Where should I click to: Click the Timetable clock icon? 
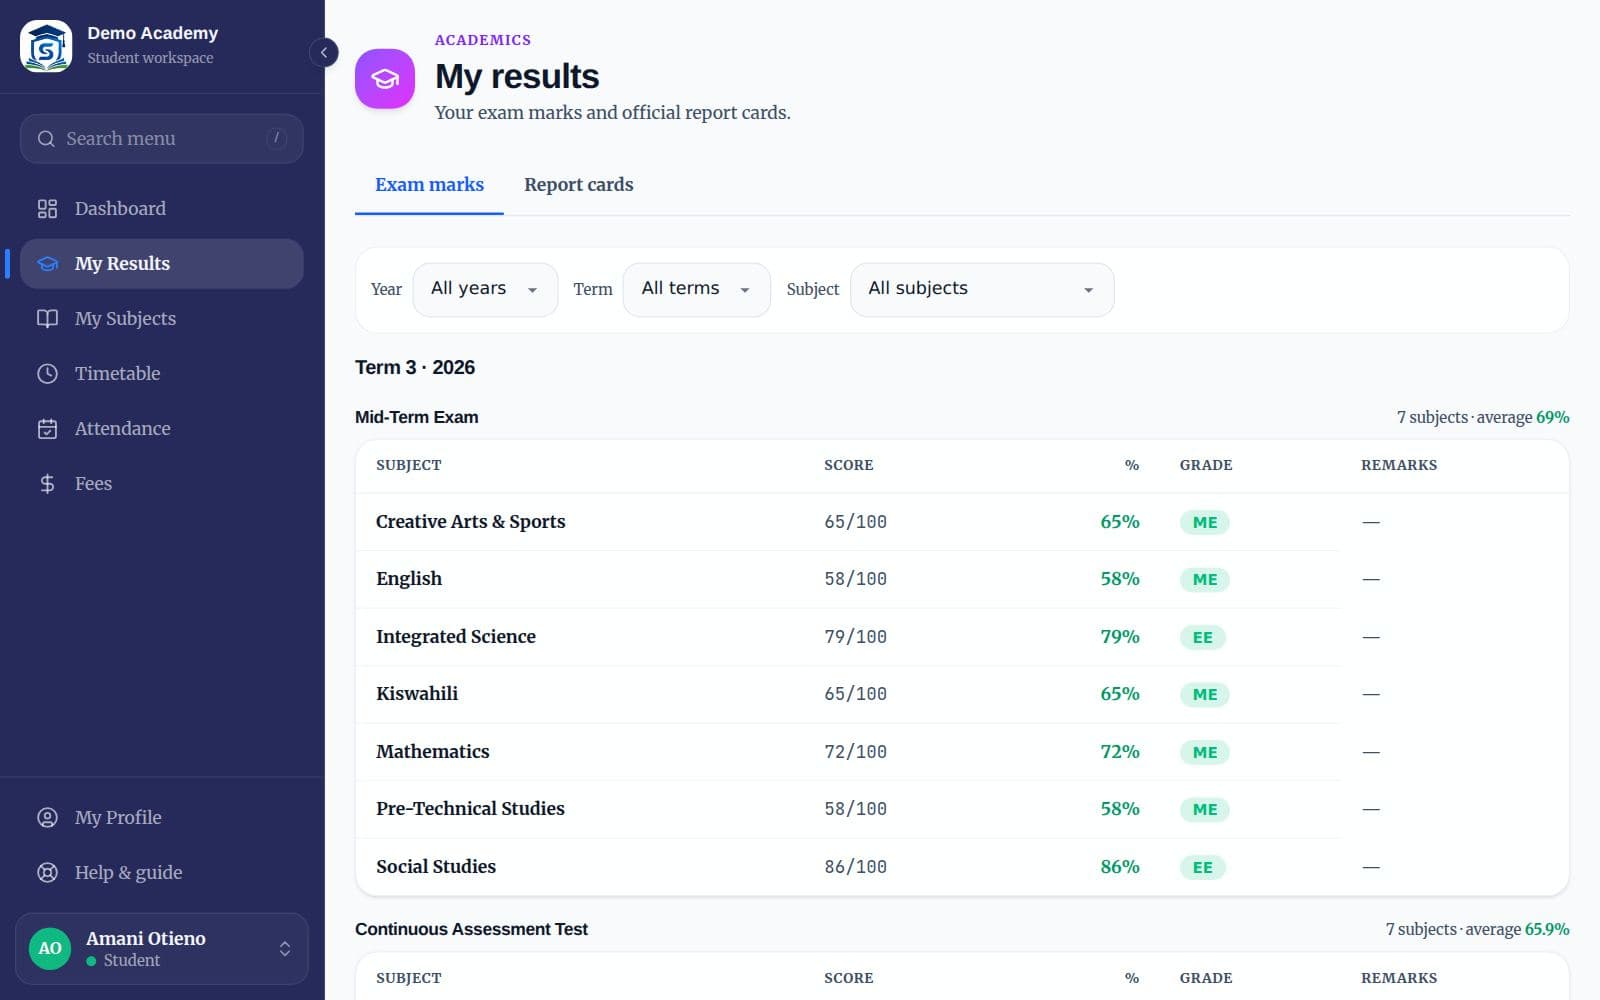point(47,373)
